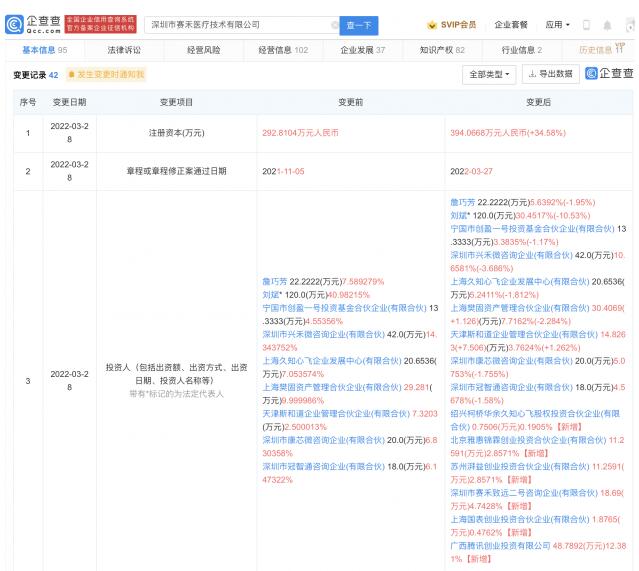
Task: Open the SVIP member crown icon
Action: [x=431, y=25]
